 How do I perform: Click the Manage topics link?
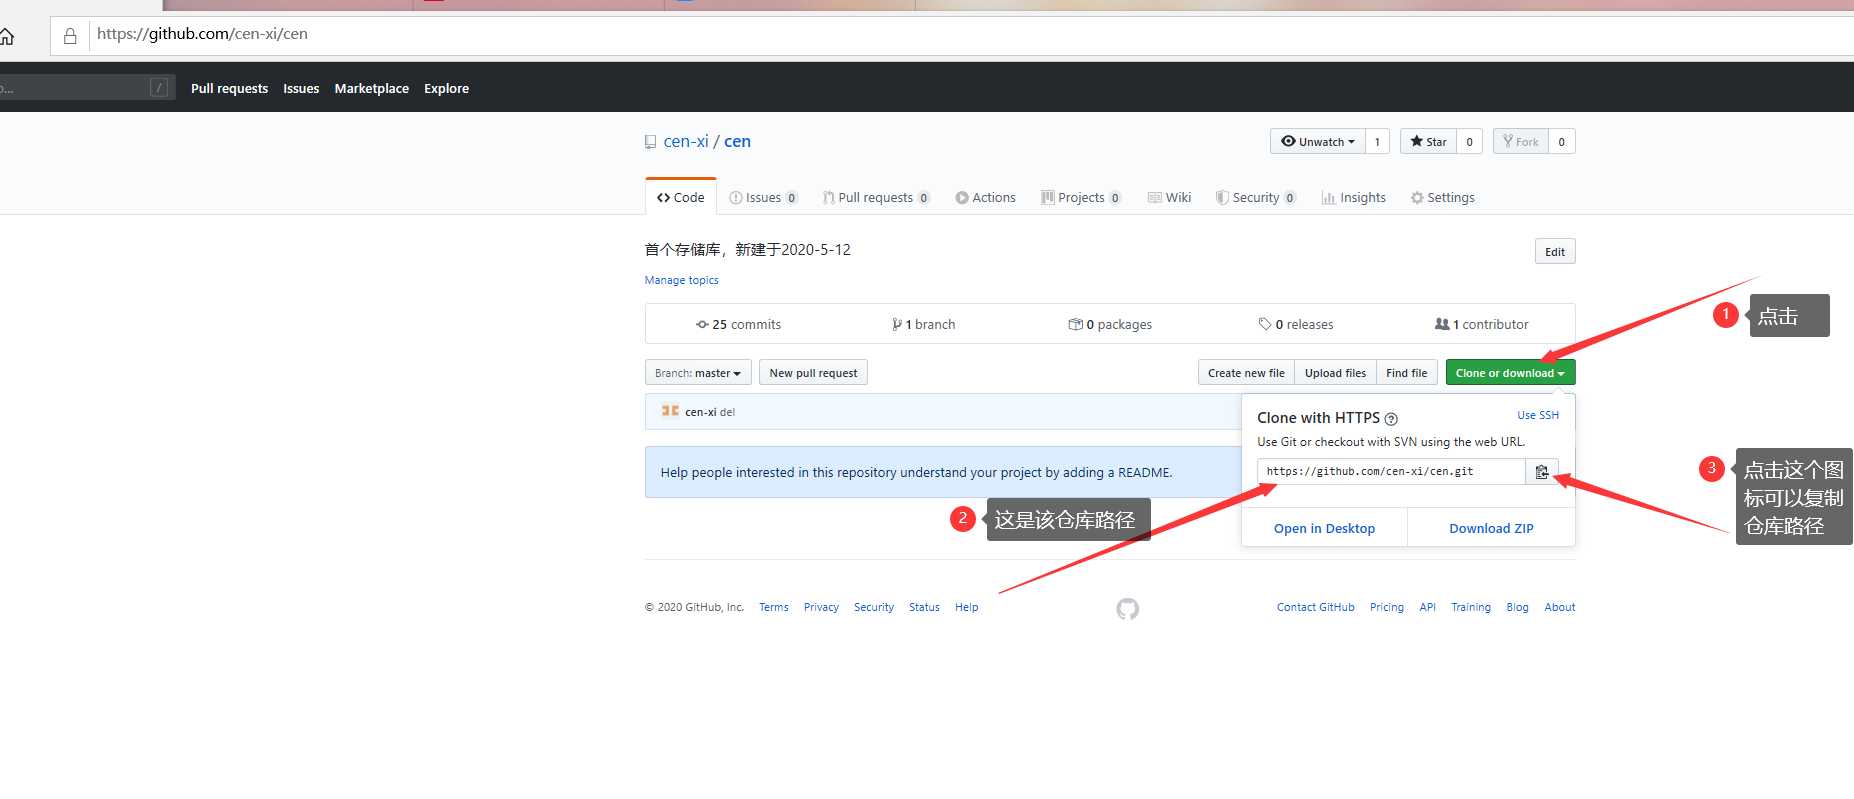[682, 280]
